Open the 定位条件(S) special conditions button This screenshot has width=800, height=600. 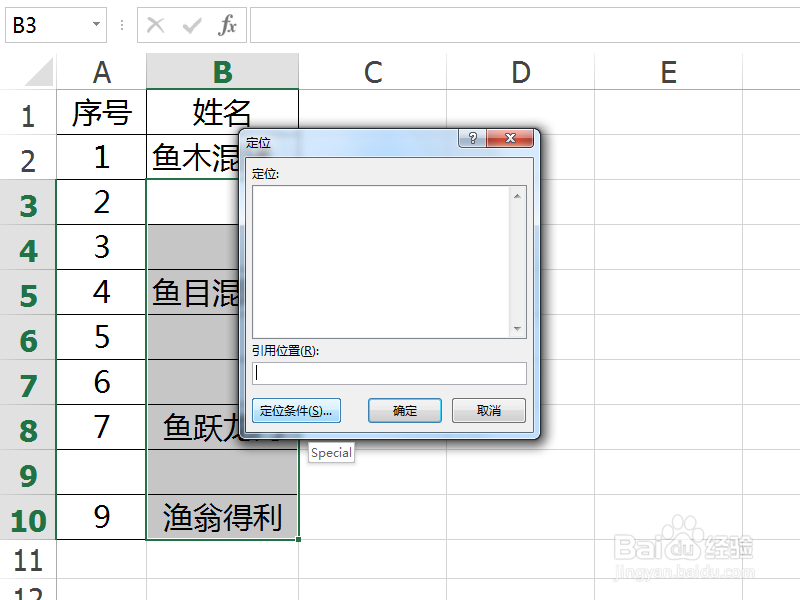click(x=298, y=410)
